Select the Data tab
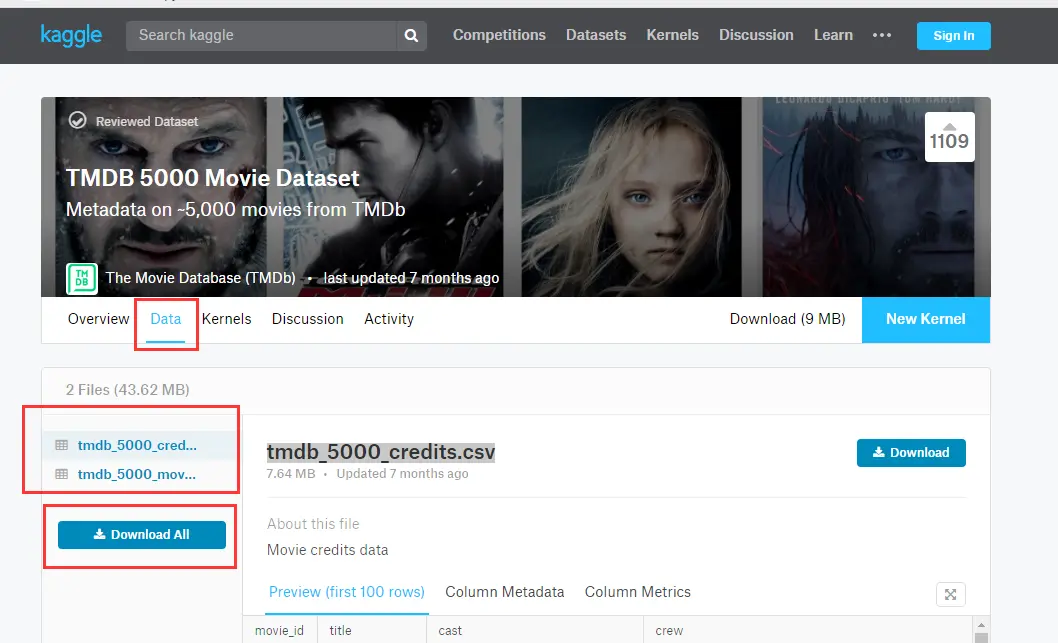The image size is (1058, 643). click(166, 319)
